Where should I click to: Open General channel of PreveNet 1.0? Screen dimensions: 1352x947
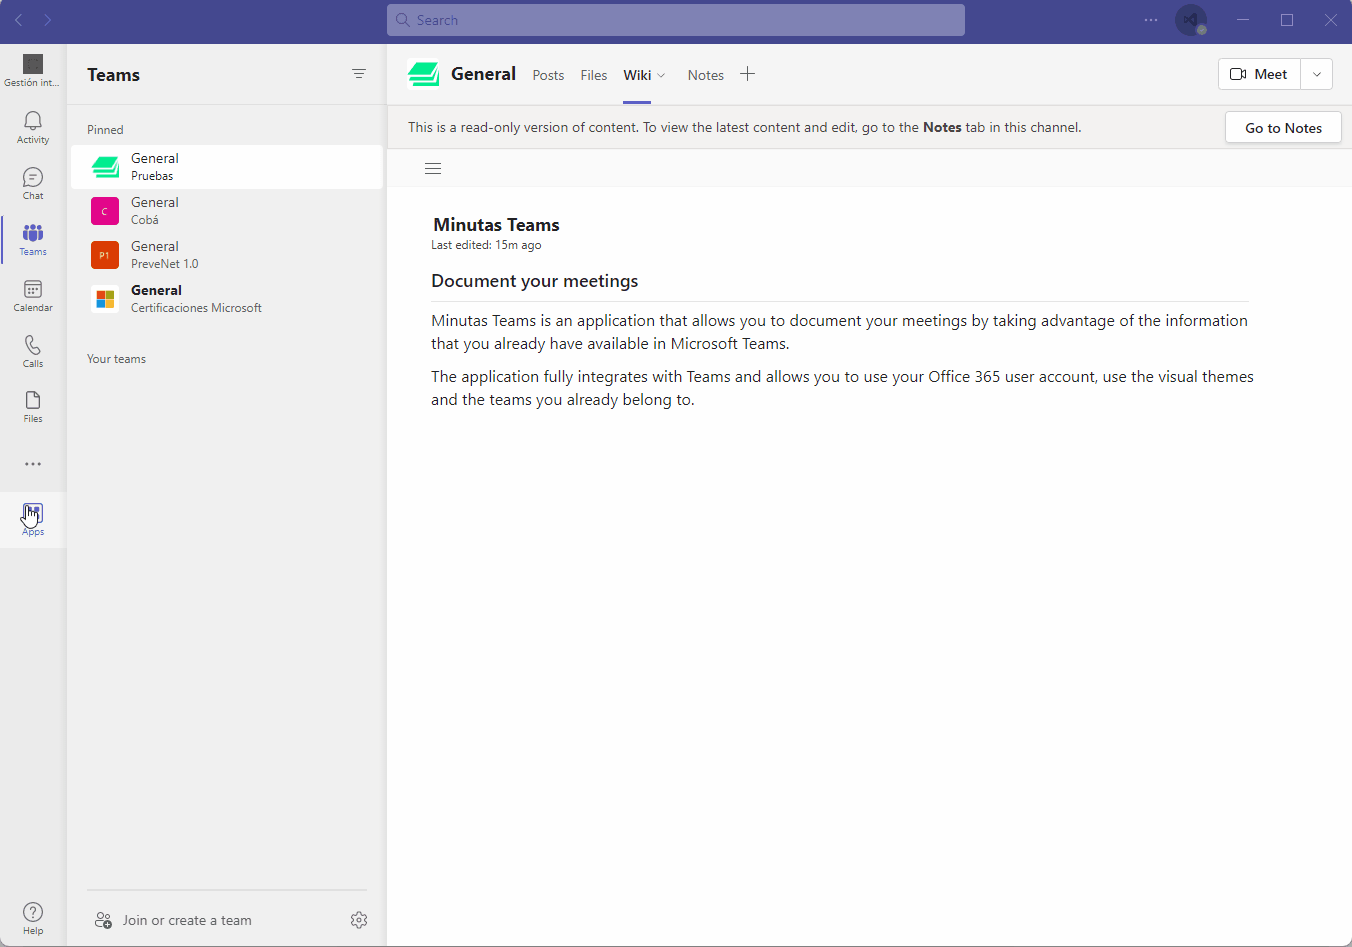227,255
